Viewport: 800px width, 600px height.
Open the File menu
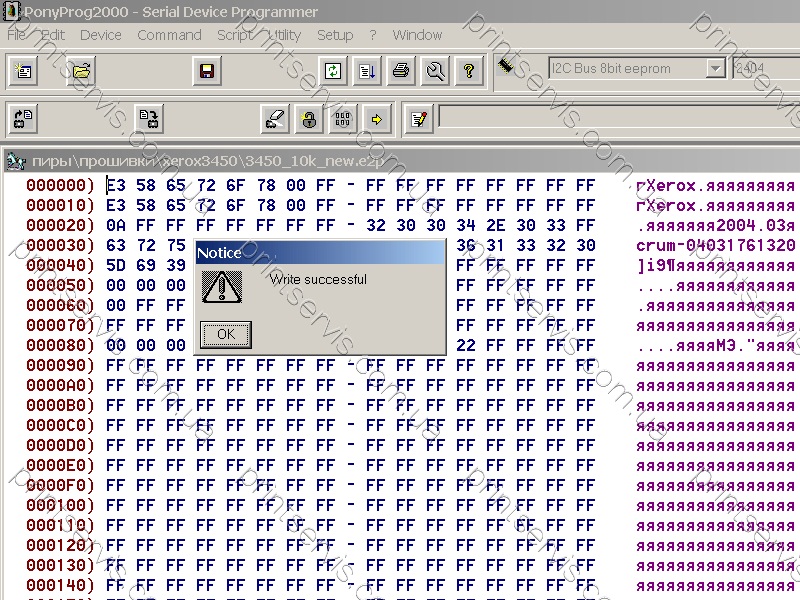[17, 35]
